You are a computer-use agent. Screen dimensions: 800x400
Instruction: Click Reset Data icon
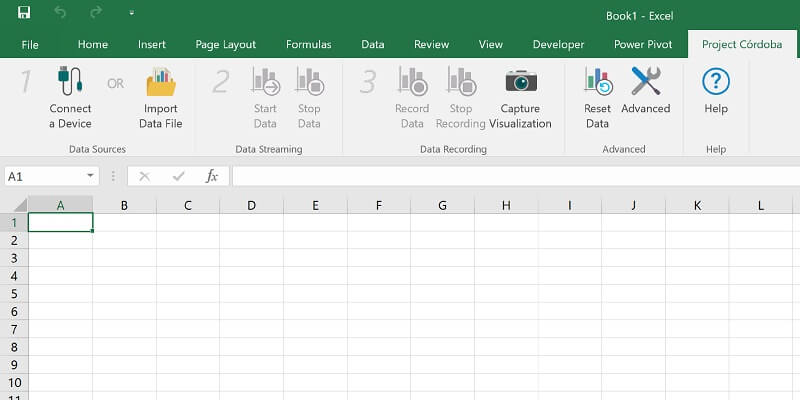598,82
